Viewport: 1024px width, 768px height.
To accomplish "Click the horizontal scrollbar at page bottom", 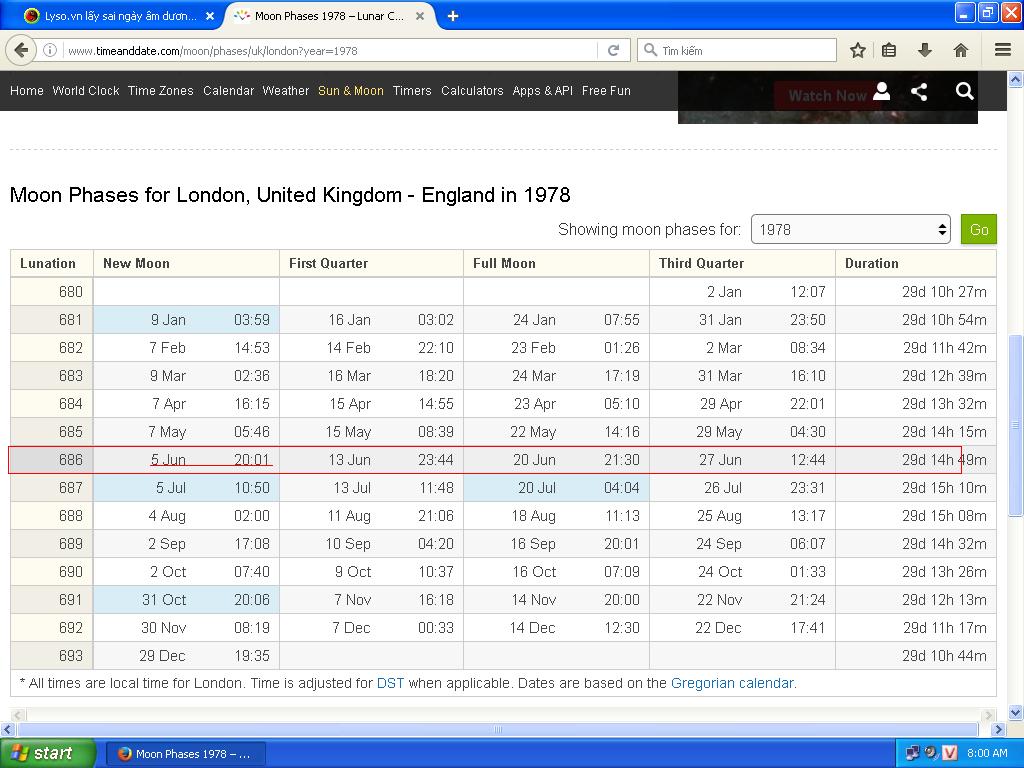I will point(497,729).
